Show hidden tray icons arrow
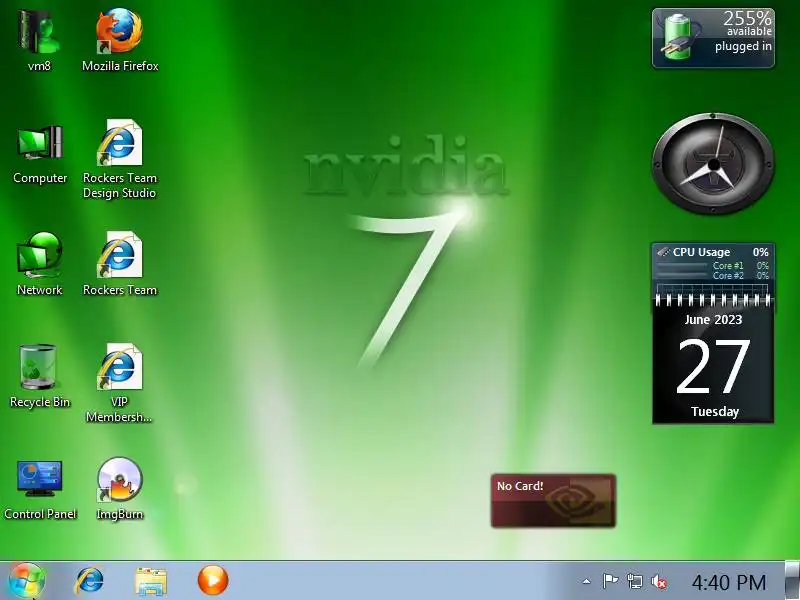Image resolution: width=800 pixels, height=600 pixels. pos(587,581)
